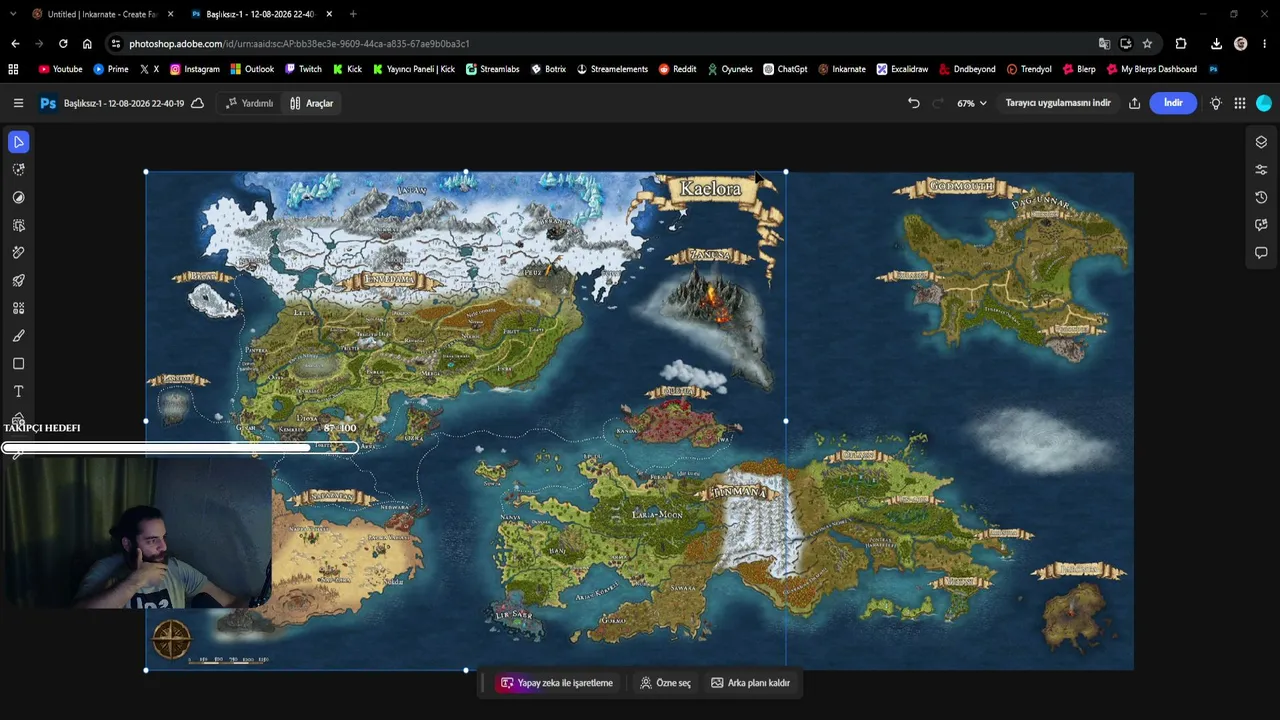Open the browser downloads icon
Viewport: 1280px width, 720px height.
pos(1216,44)
